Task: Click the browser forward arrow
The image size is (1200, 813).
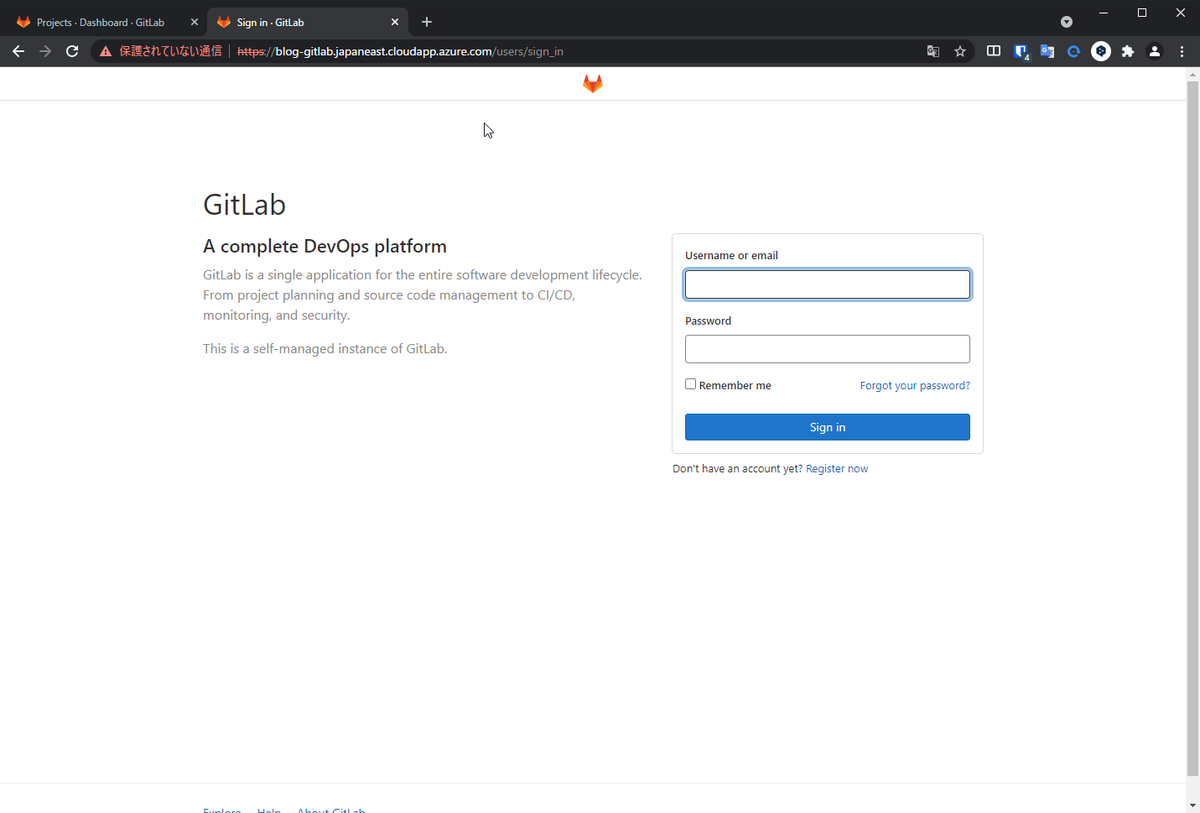Action: coord(45,51)
